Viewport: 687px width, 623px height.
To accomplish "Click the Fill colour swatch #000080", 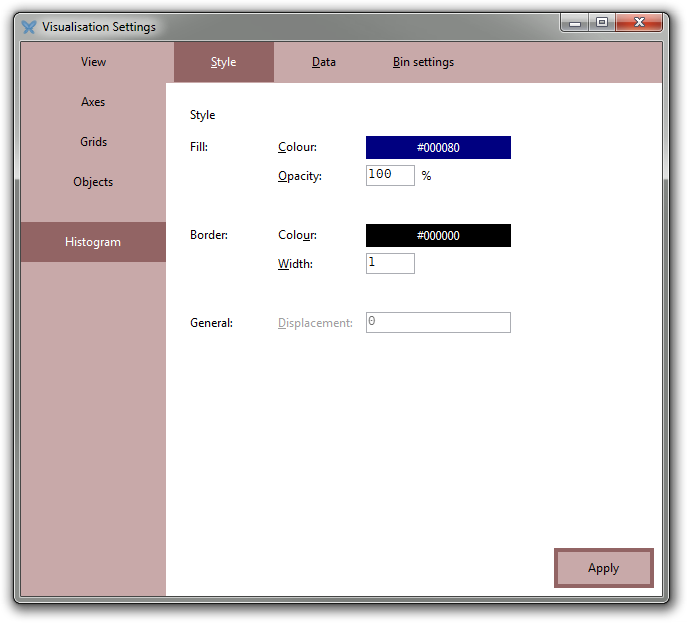I will point(438,148).
